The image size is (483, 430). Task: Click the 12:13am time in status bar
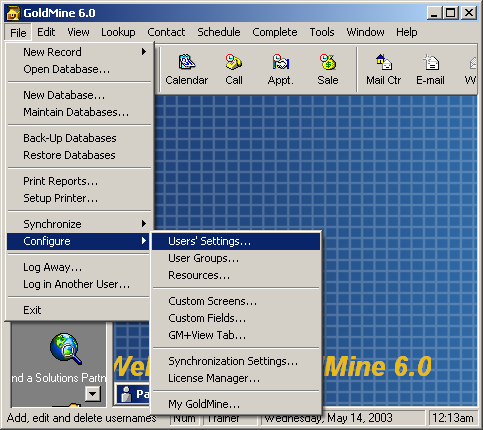click(x=453, y=418)
